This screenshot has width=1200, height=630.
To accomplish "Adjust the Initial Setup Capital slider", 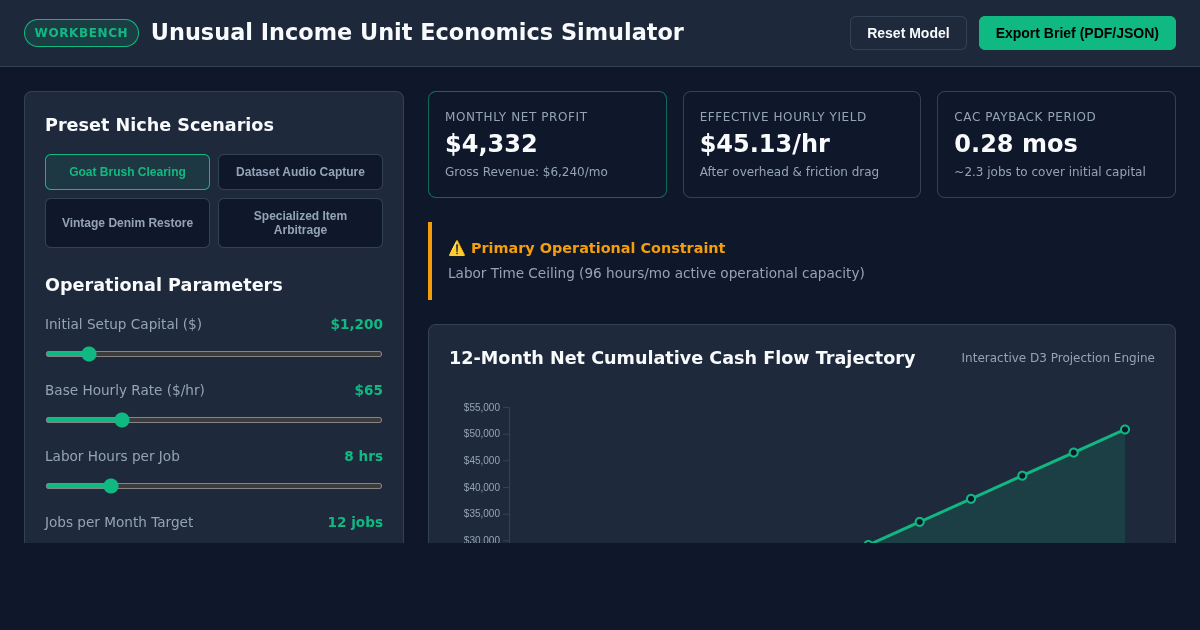I will point(214,354).
